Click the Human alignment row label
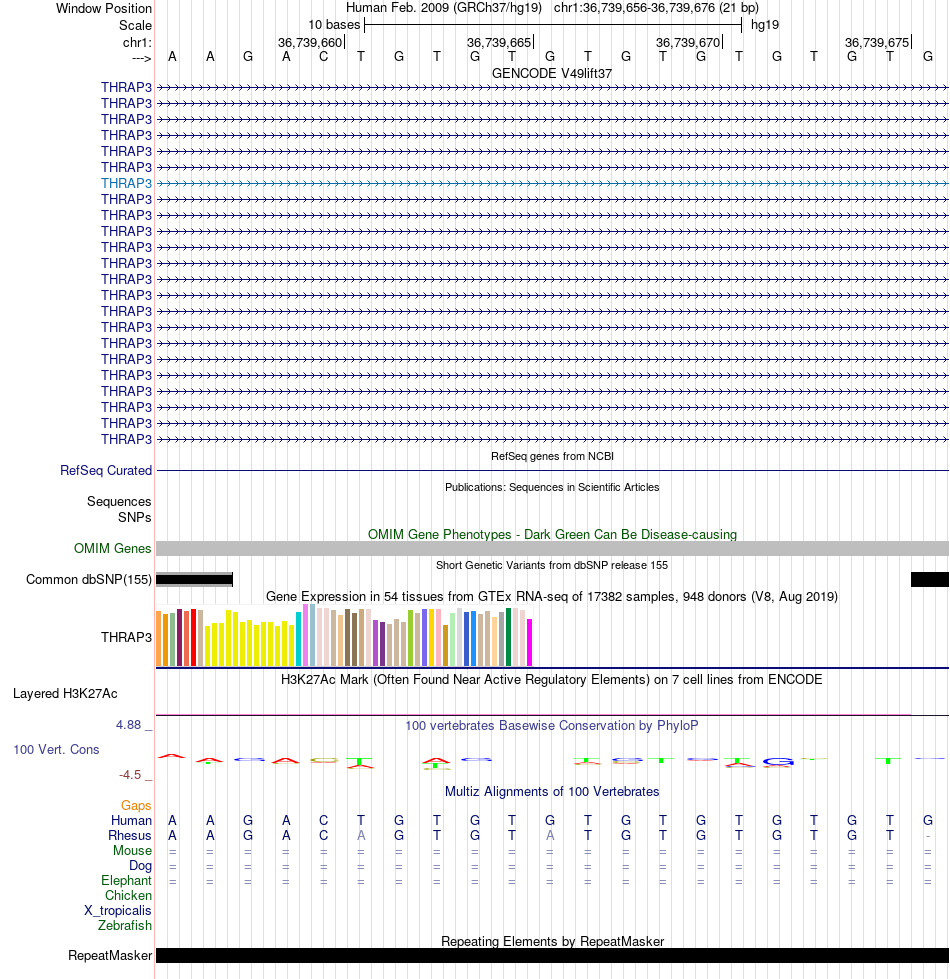 tap(132, 820)
